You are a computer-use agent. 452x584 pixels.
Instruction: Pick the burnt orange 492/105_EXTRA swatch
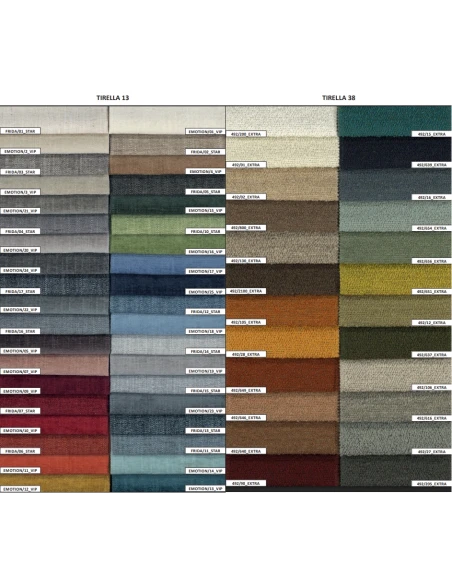[x=282, y=311]
